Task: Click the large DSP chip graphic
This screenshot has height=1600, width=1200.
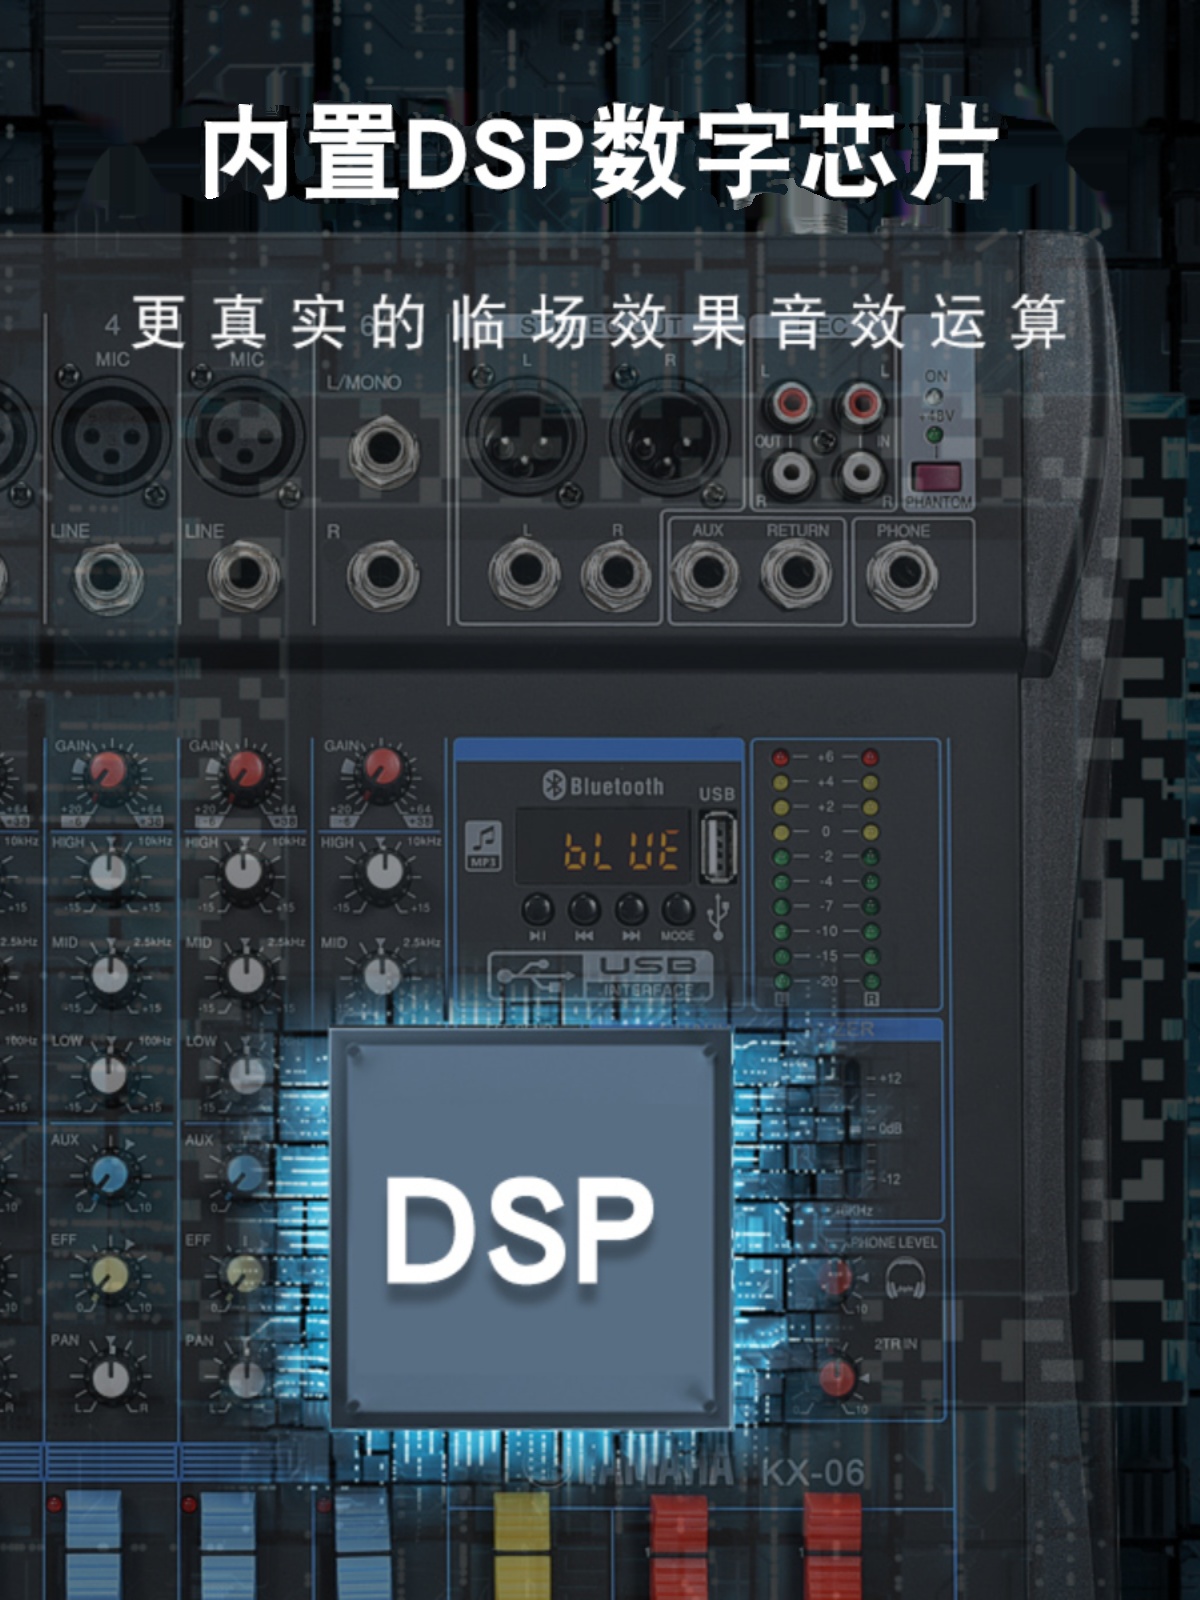Action: (531, 1229)
